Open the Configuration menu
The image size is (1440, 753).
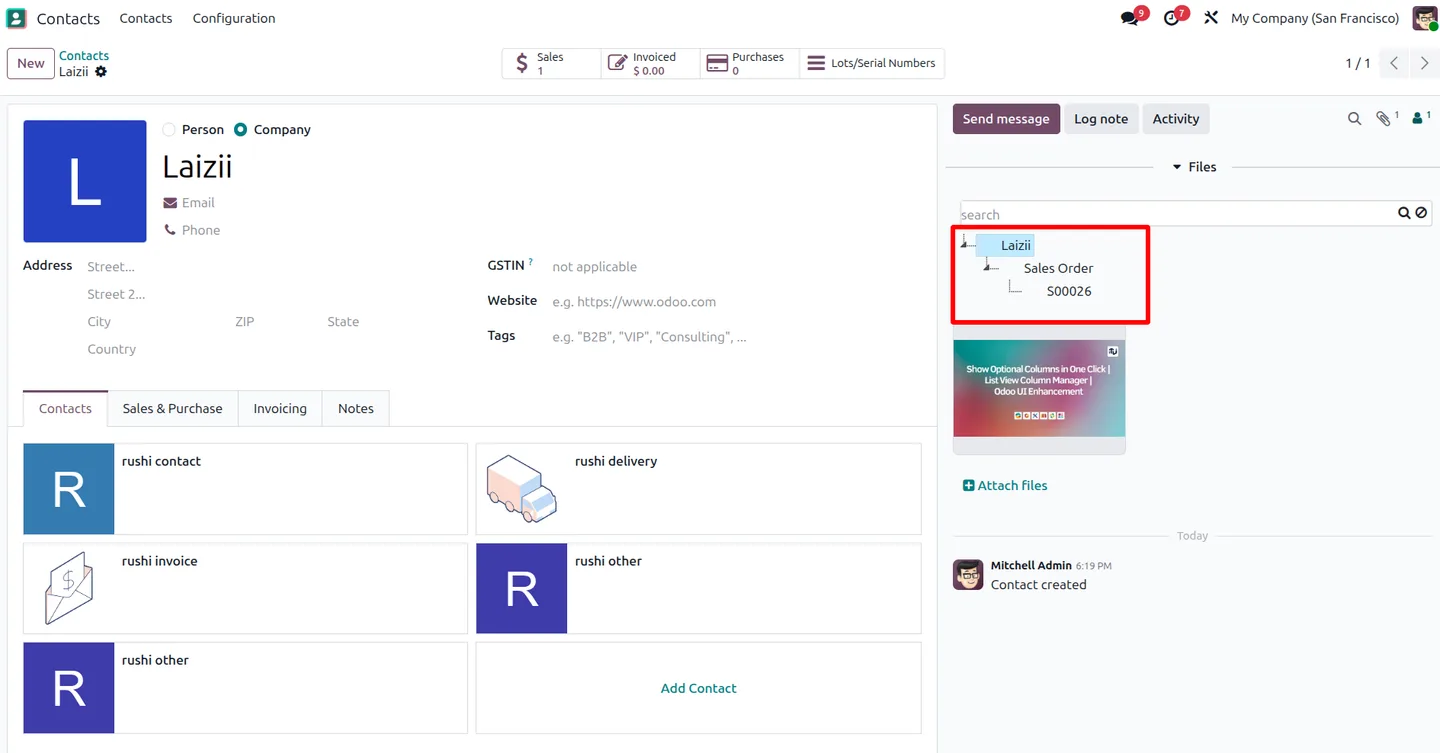[x=234, y=18]
